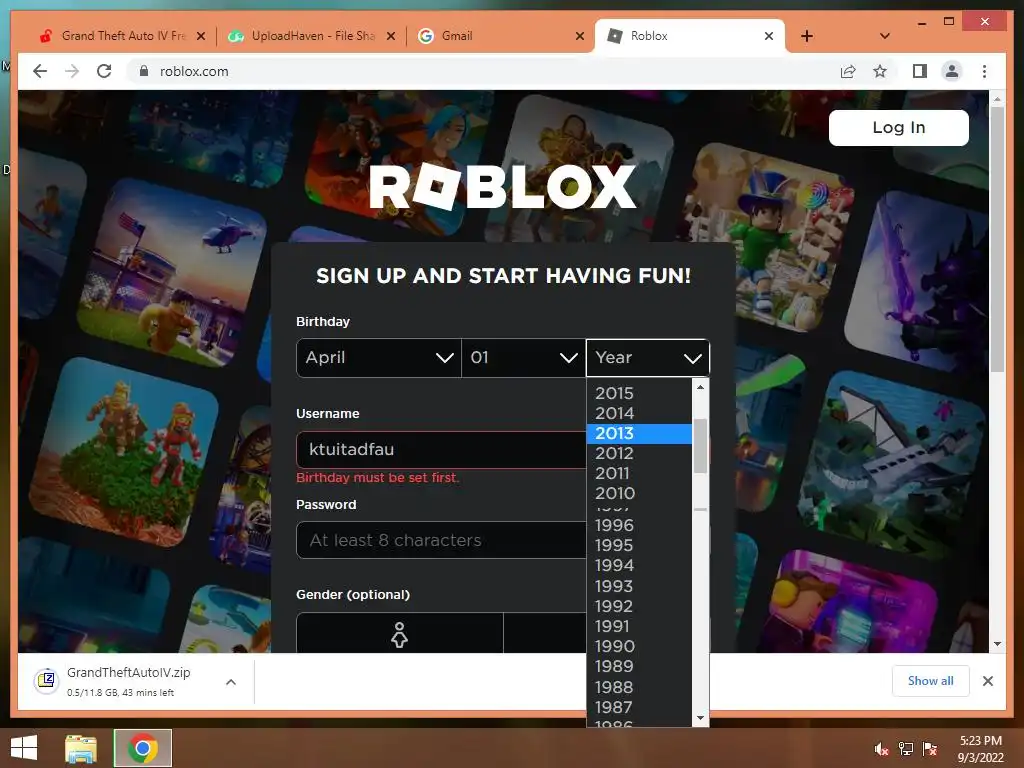
Task: Open the April month dropdown
Action: [379, 358]
